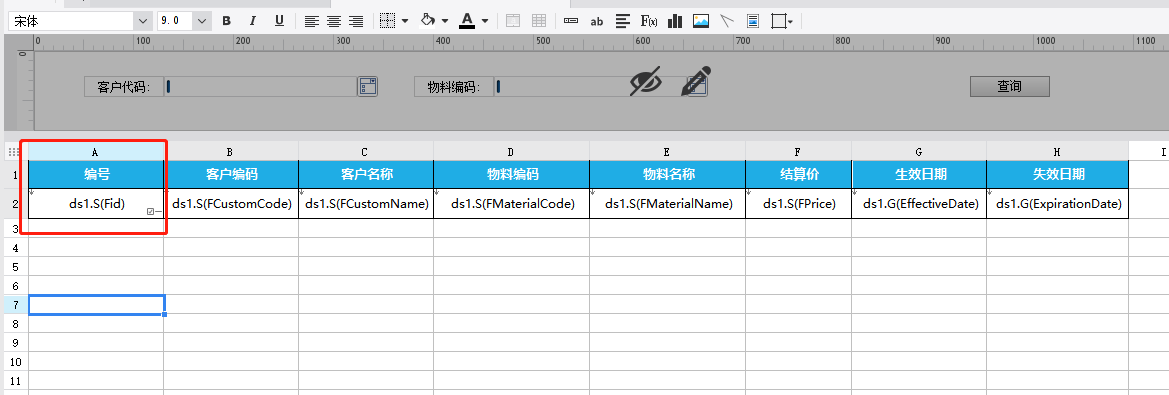Image resolution: width=1169 pixels, height=395 pixels.
Task: Select the 物料编码 header cell in row 1
Action: click(511, 174)
